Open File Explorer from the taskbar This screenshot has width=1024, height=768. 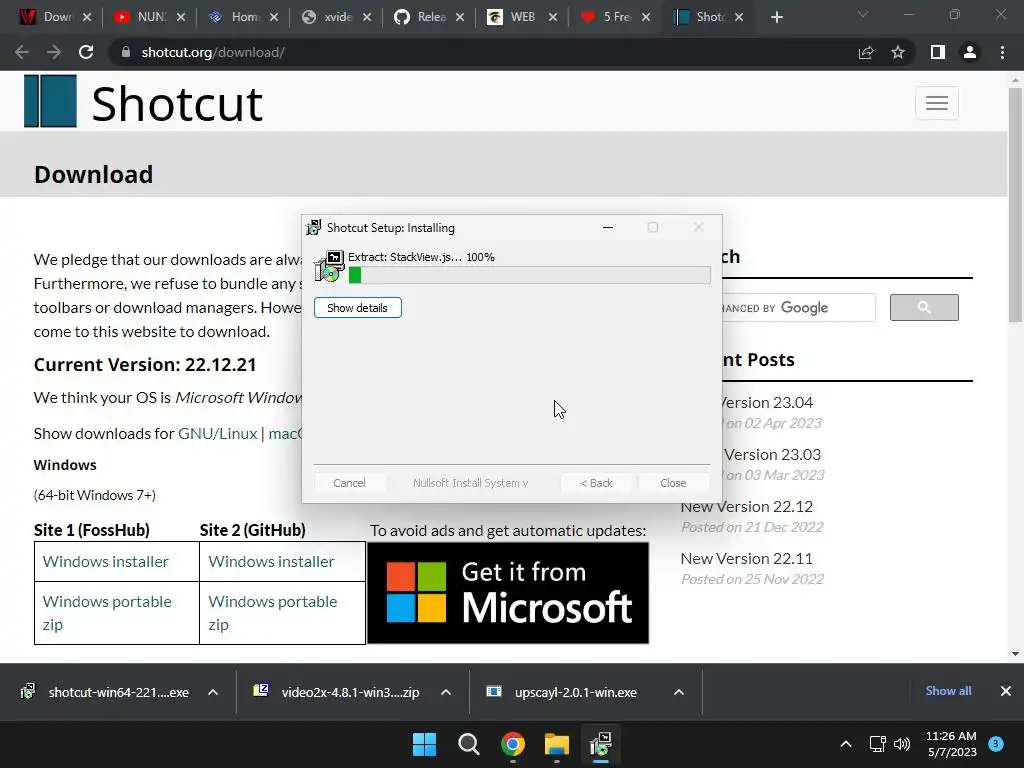(557, 744)
